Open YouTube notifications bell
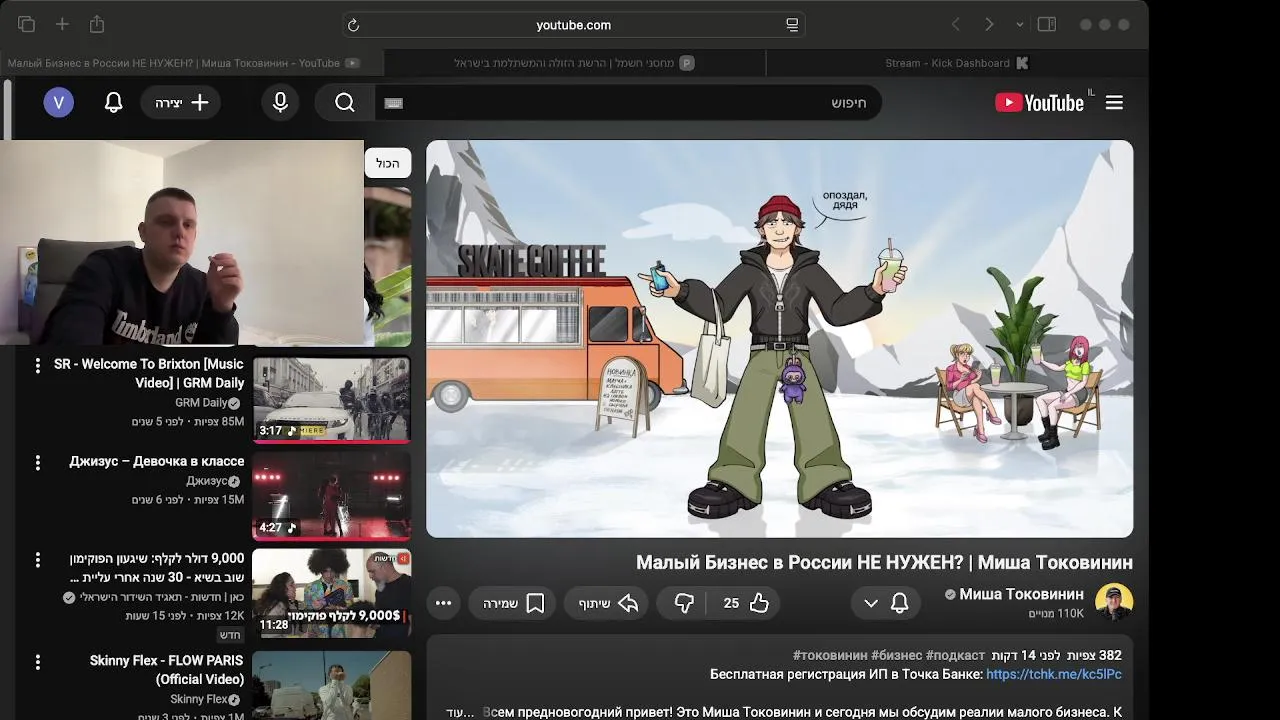Screen dimensions: 1280x720 tap(114, 102)
